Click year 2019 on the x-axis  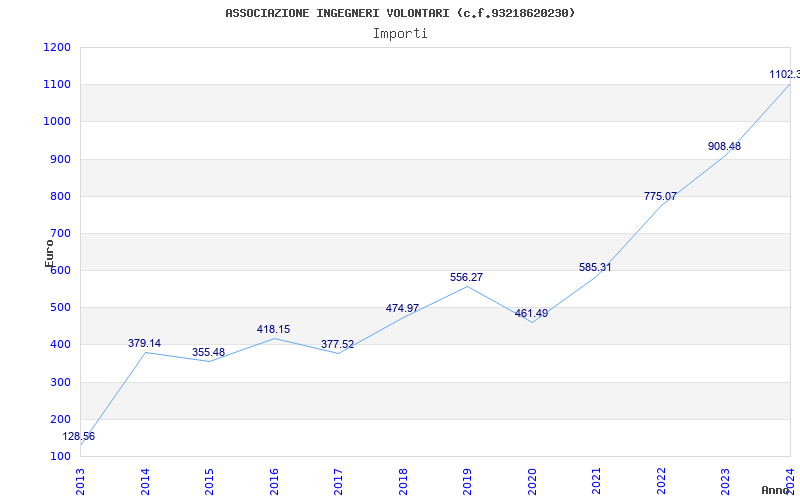tap(467, 481)
